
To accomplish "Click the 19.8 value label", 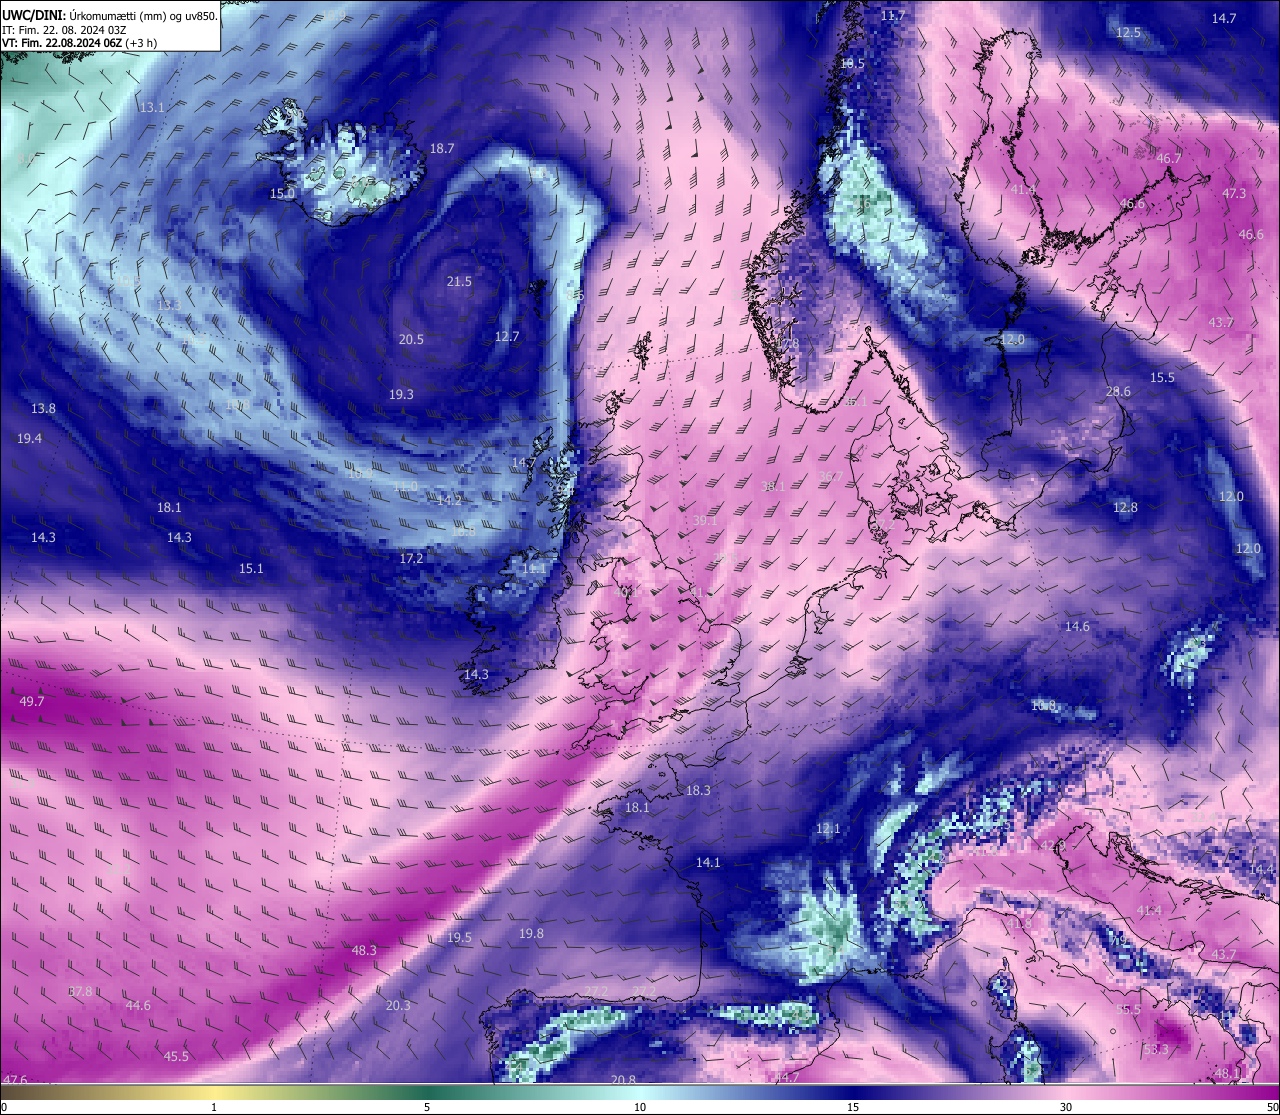I will (x=531, y=934).
